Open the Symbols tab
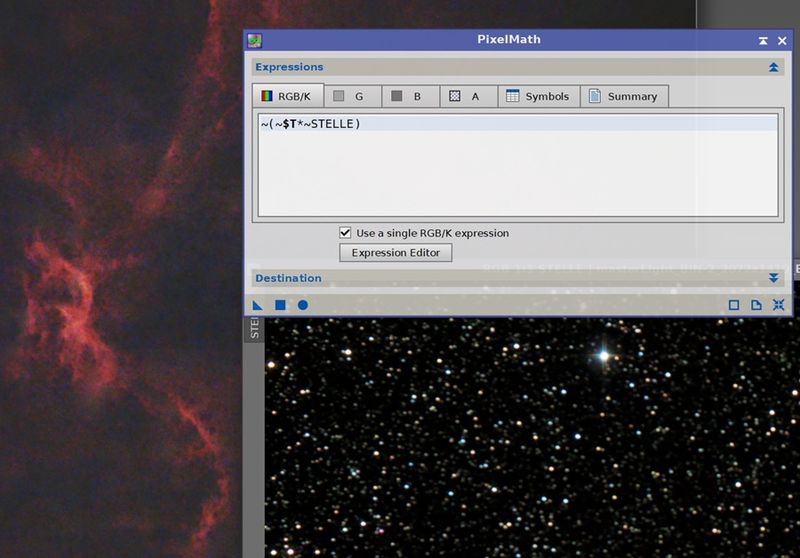Viewport: 800px width, 558px height. [539, 96]
